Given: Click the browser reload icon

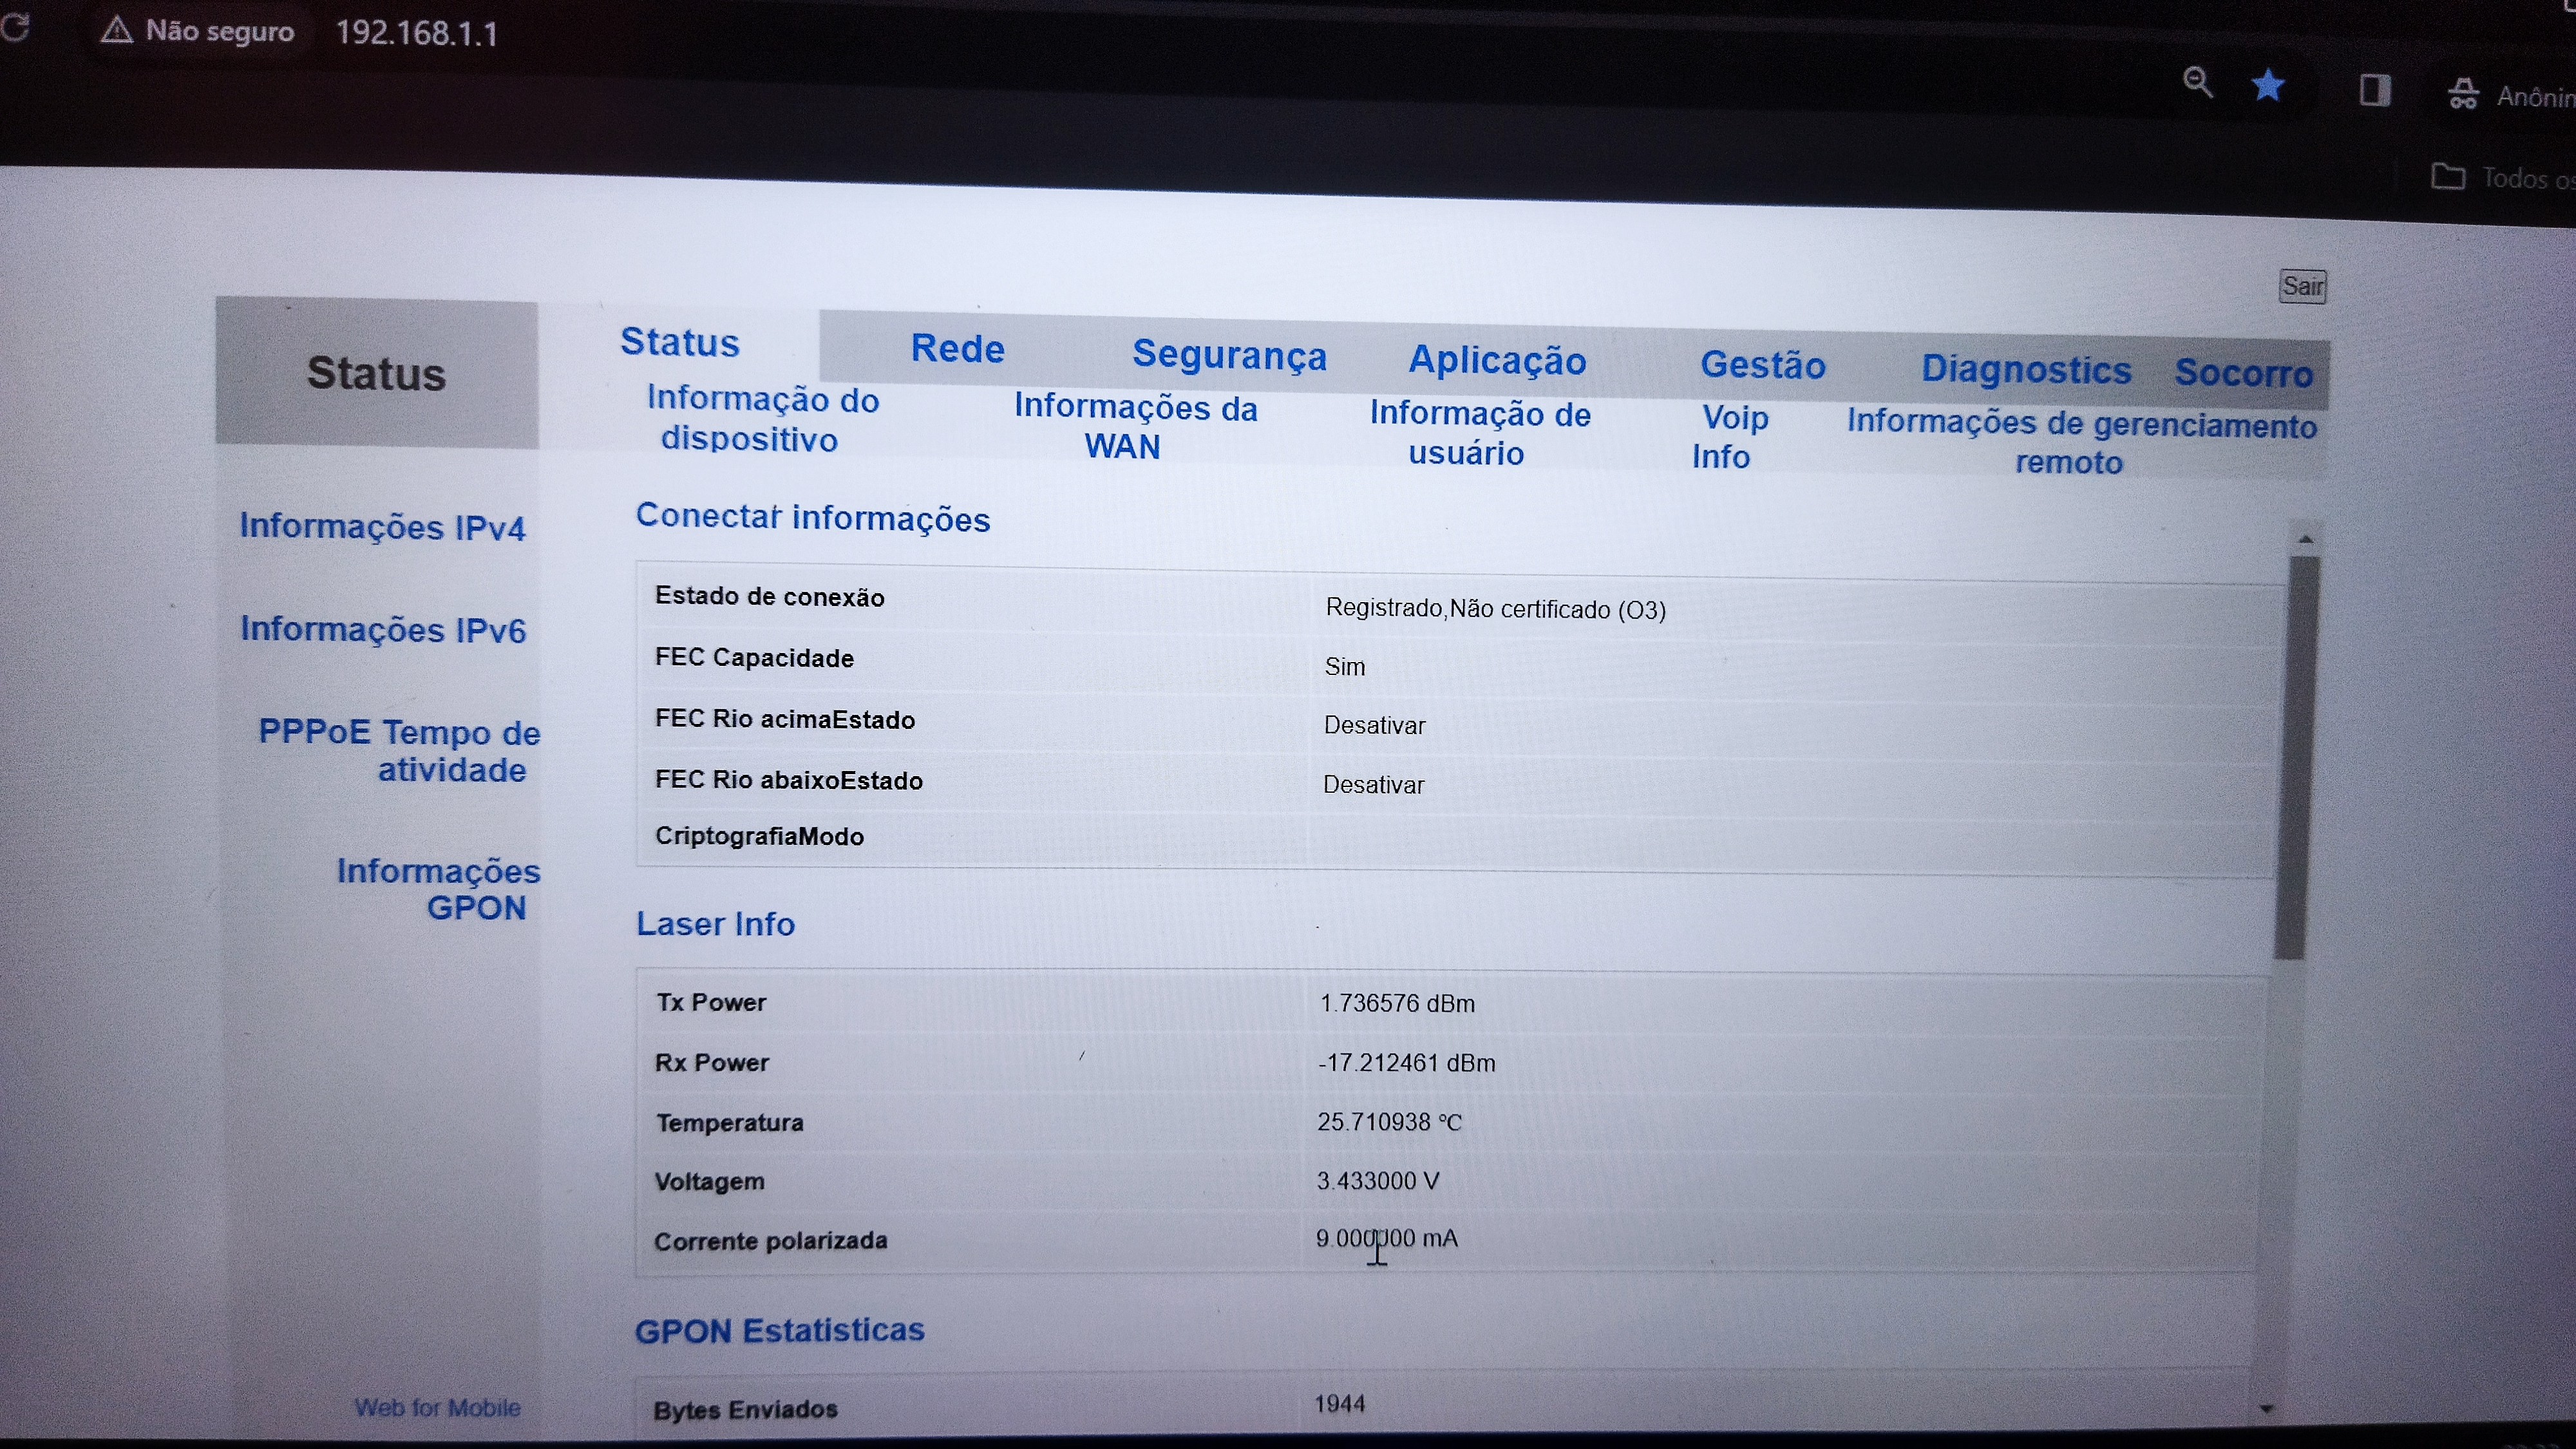Looking at the screenshot, I should click(x=14, y=27).
